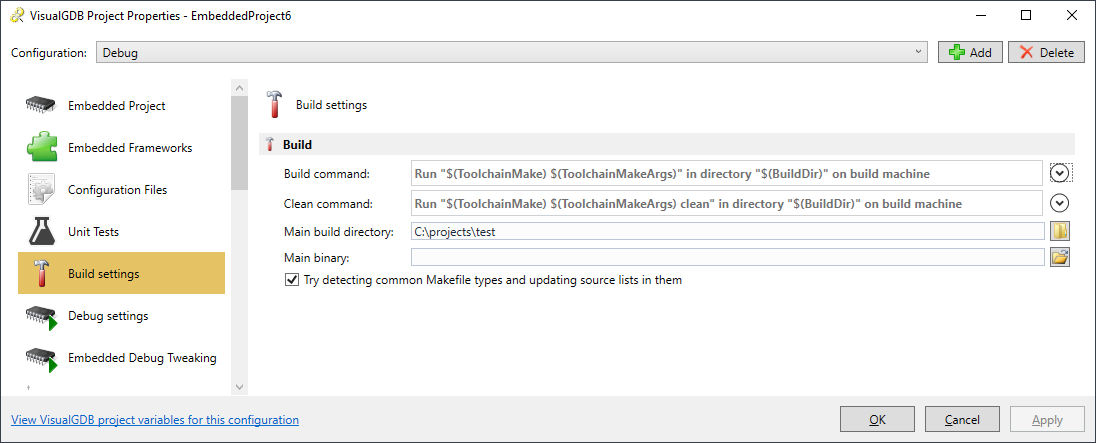The image size is (1096, 443).
Task: Click the Cancel button
Action: (962, 420)
